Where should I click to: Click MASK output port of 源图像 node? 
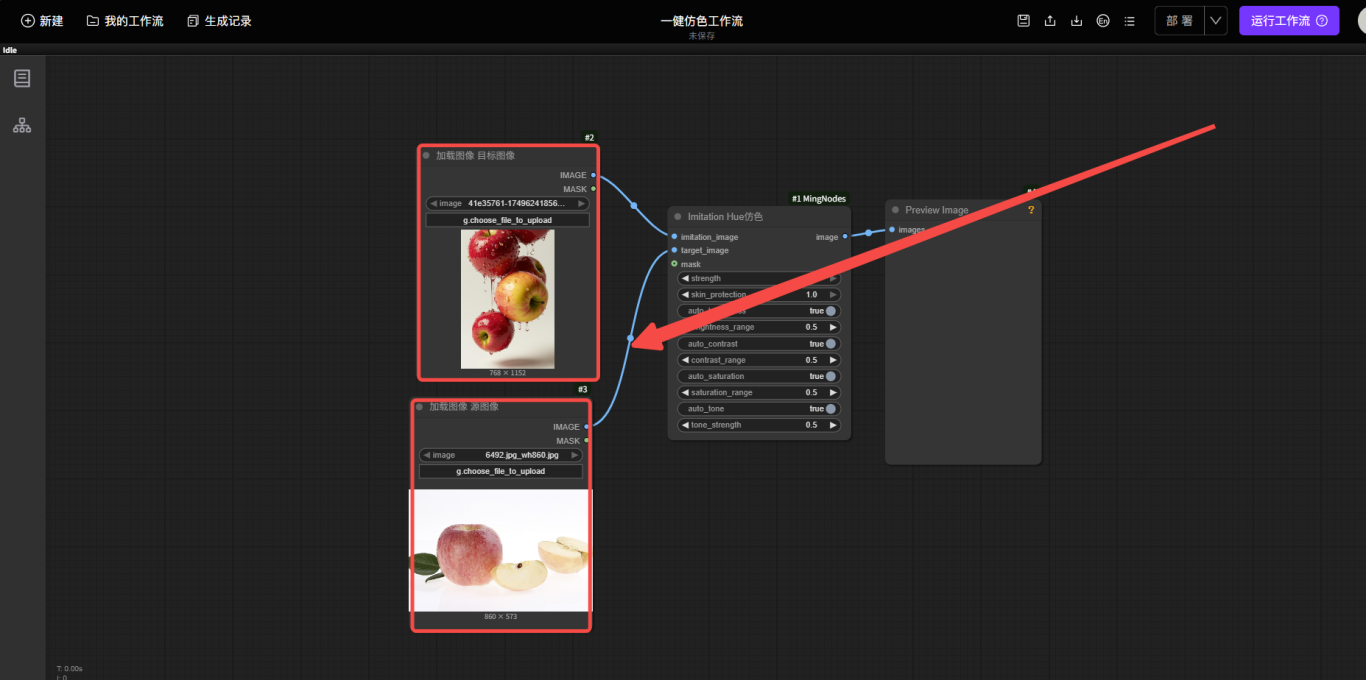point(586,441)
